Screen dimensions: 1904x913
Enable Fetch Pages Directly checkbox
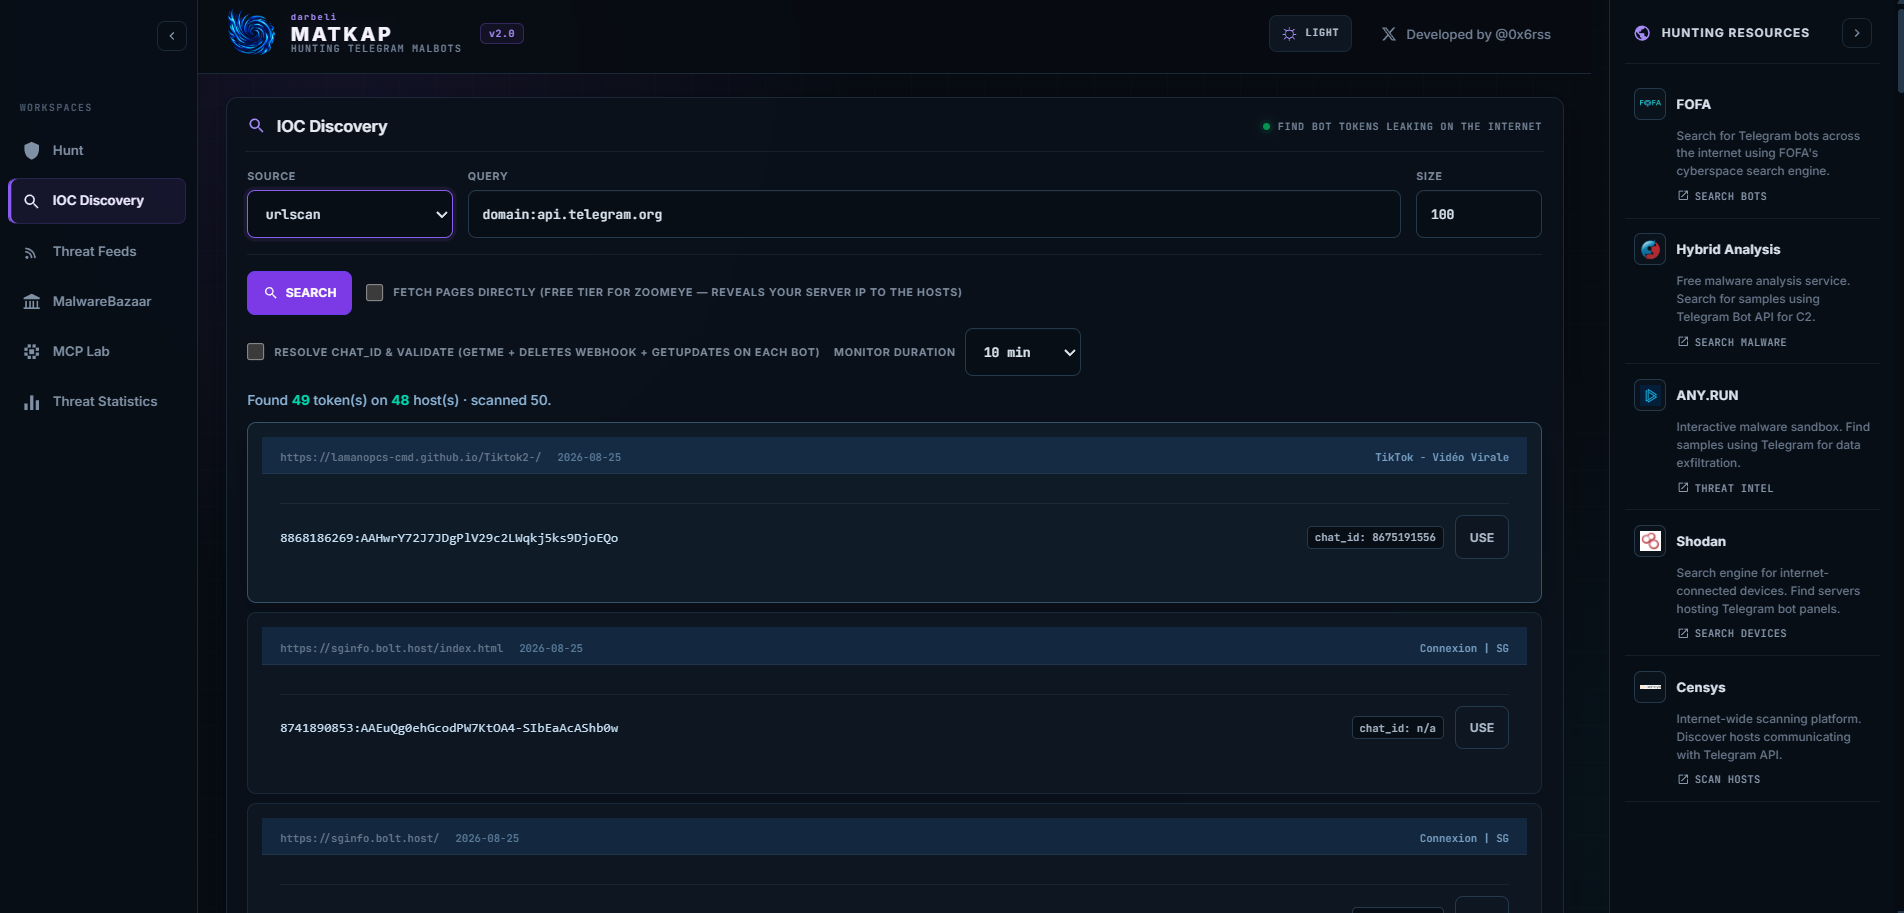click(375, 292)
